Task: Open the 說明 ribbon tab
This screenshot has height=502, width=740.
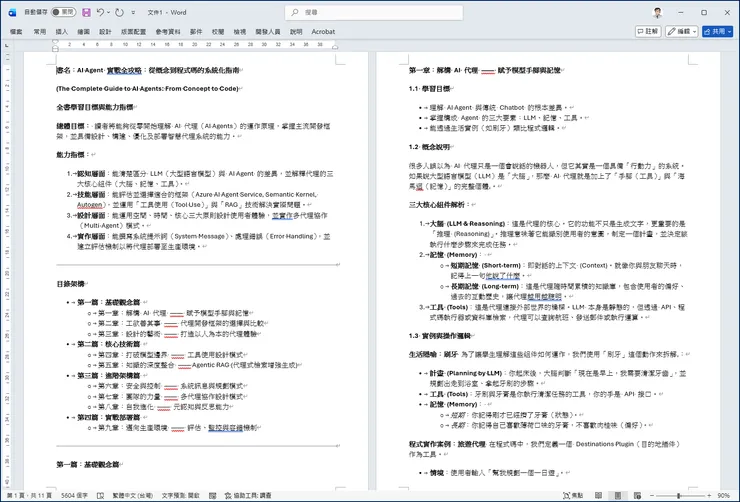Action: click(296, 32)
